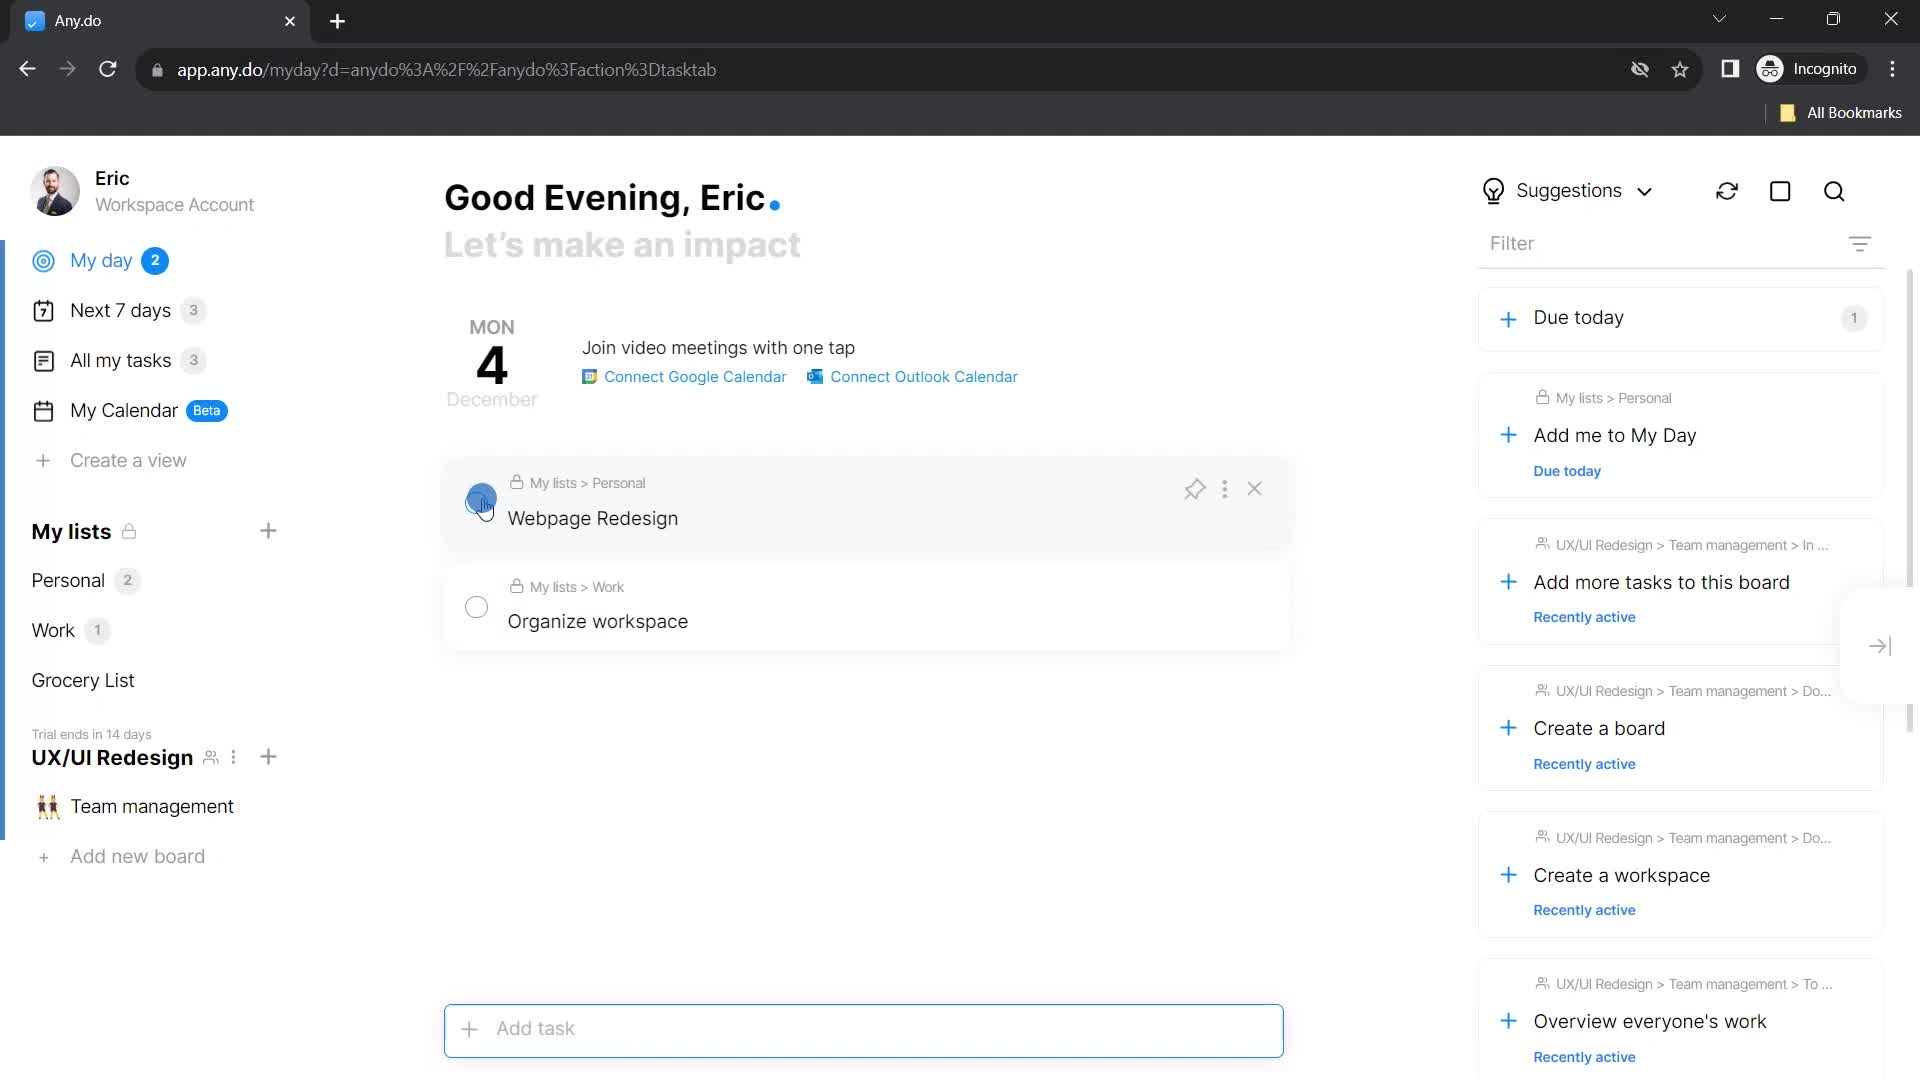Click Add me to My Day button
1920x1080 pixels.
point(1615,435)
